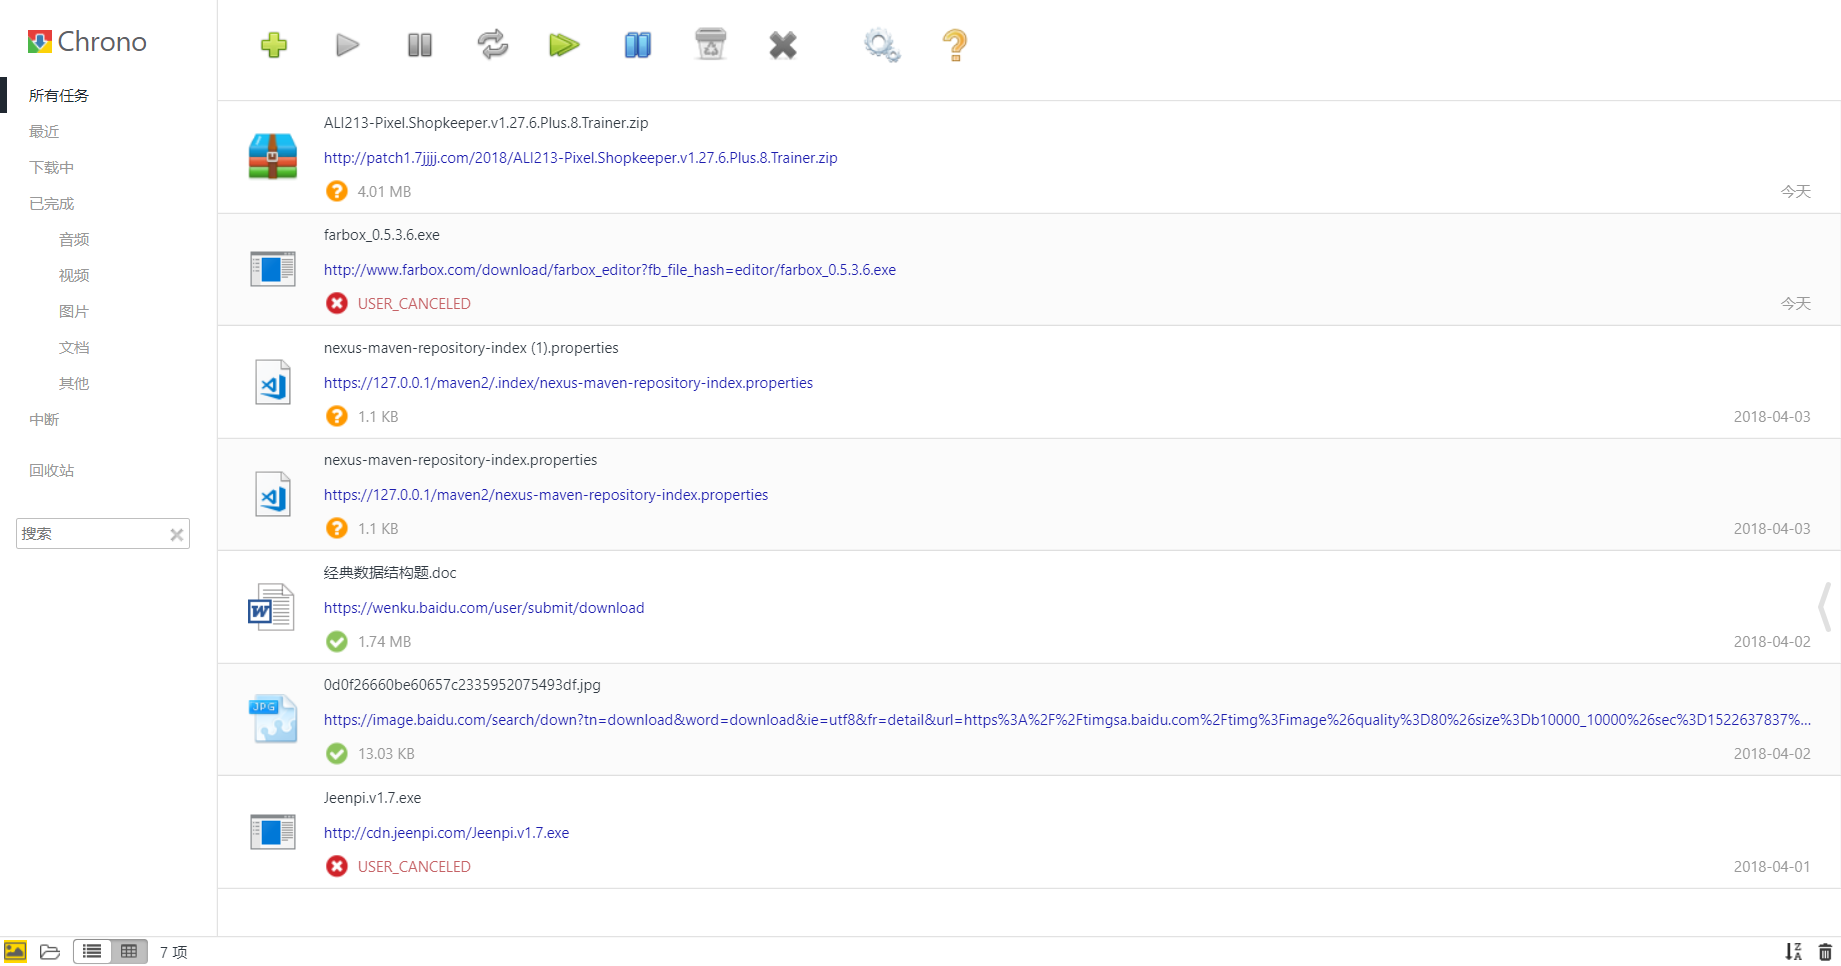Click the blue pause all icon

click(x=638, y=45)
